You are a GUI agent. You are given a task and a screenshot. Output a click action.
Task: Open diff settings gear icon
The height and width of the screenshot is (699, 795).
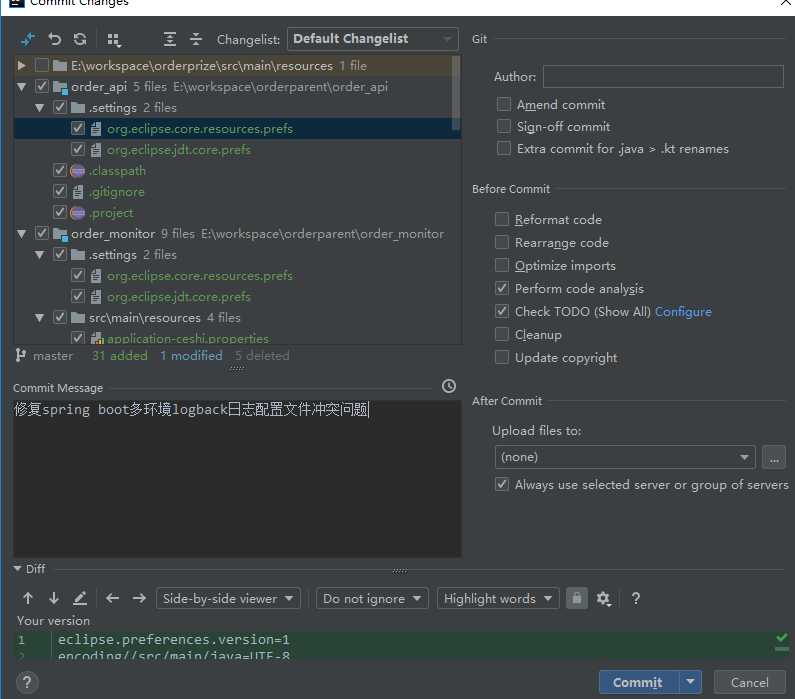tap(603, 599)
